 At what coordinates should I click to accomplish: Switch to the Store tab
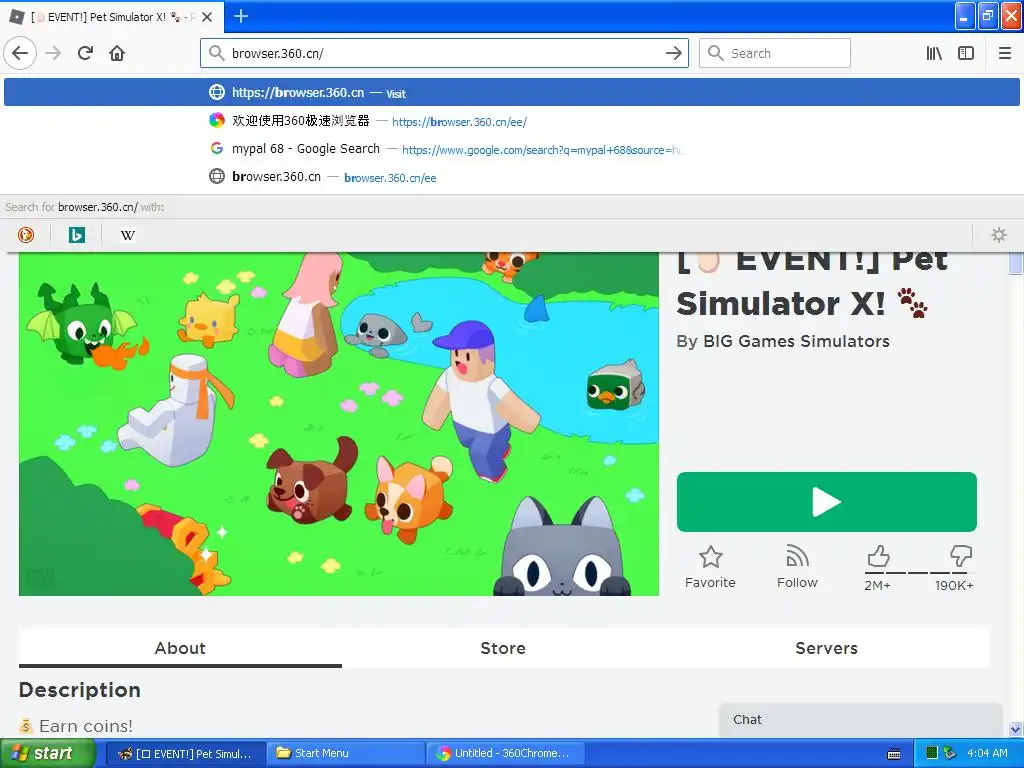pos(503,648)
